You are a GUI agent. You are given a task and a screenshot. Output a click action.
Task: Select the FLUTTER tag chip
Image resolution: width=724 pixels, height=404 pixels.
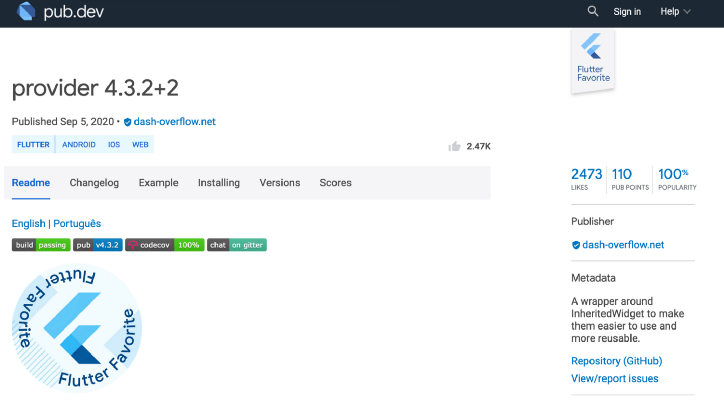tap(33, 145)
